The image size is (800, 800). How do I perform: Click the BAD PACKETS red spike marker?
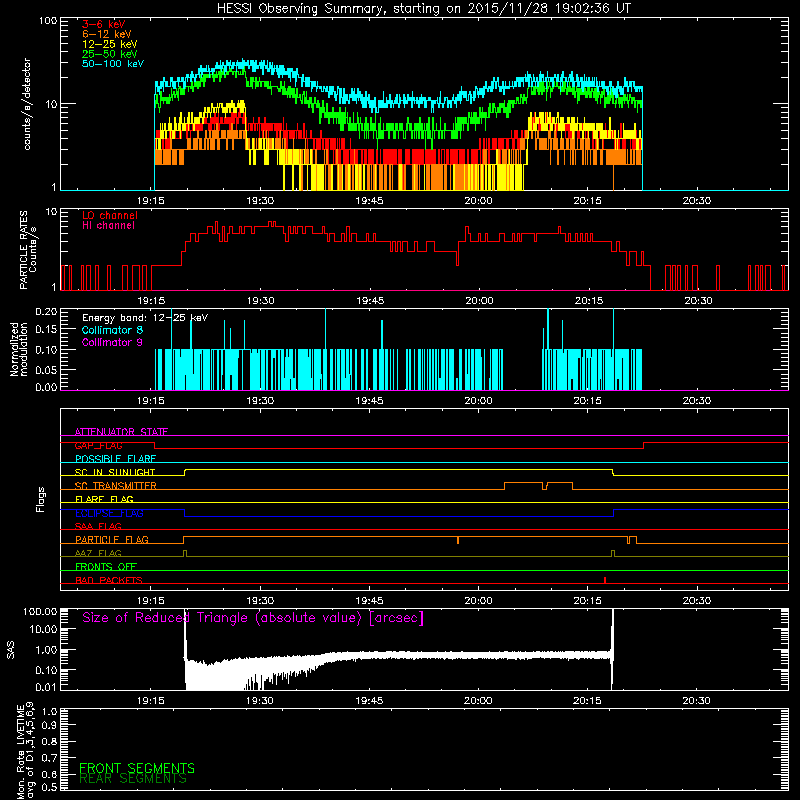click(605, 580)
